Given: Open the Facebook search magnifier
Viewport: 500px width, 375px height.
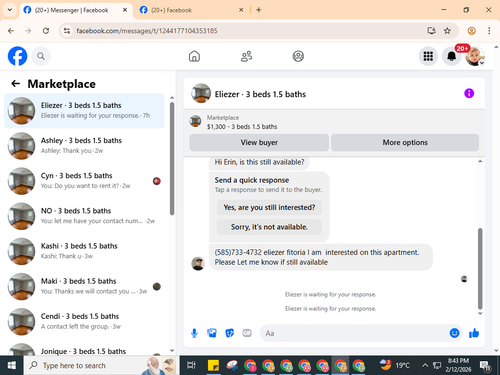Looking at the screenshot, I should (x=41, y=56).
